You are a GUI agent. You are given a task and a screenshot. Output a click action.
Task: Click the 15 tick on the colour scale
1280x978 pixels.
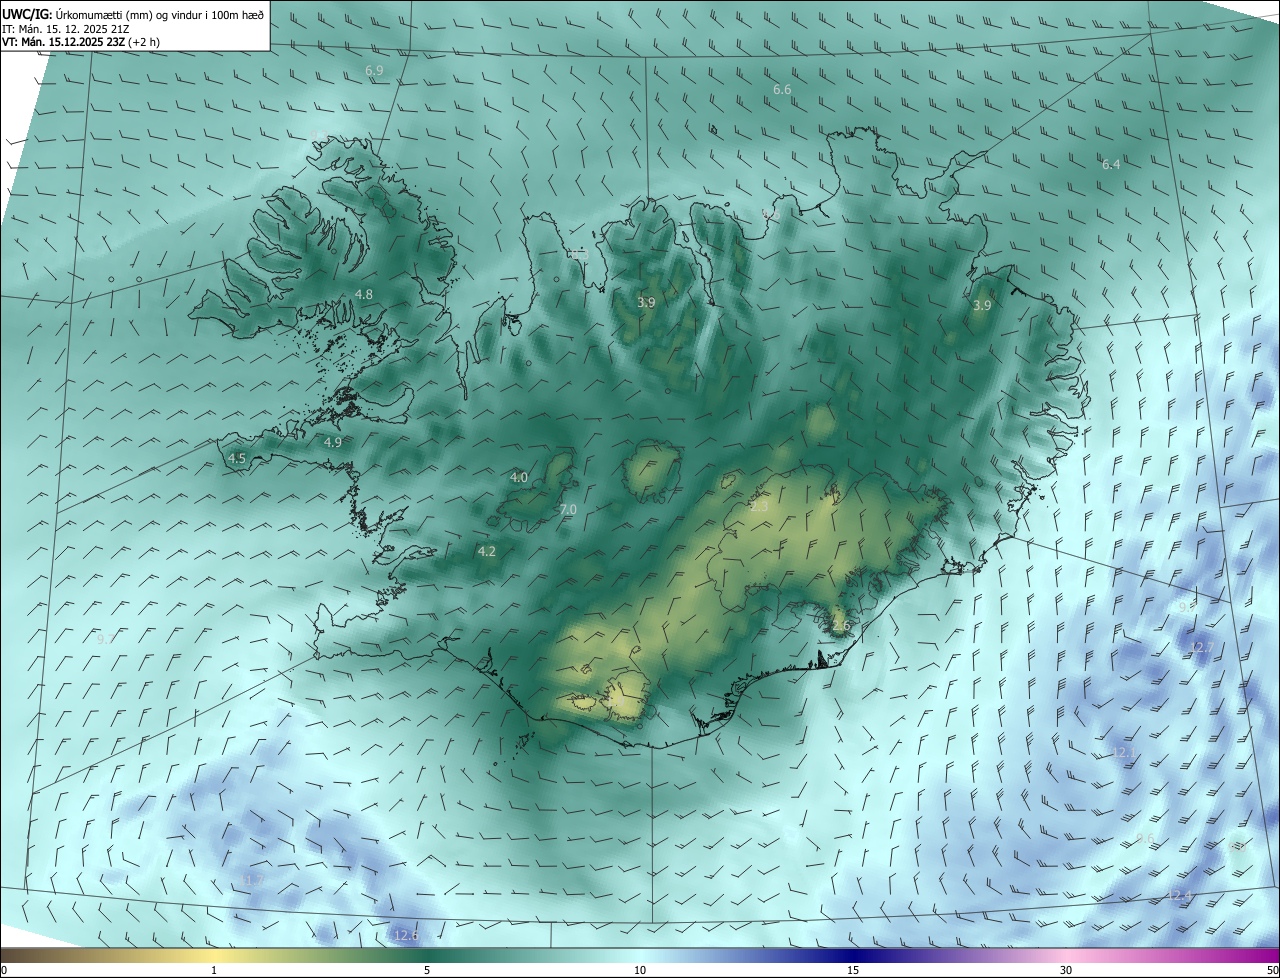pos(853,970)
